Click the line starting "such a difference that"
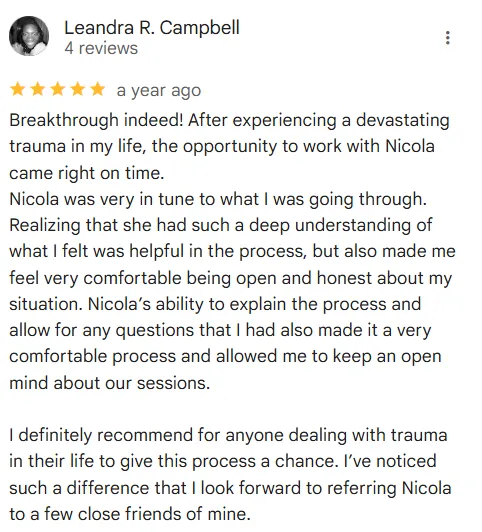This screenshot has width=482, height=532. [230, 488]
